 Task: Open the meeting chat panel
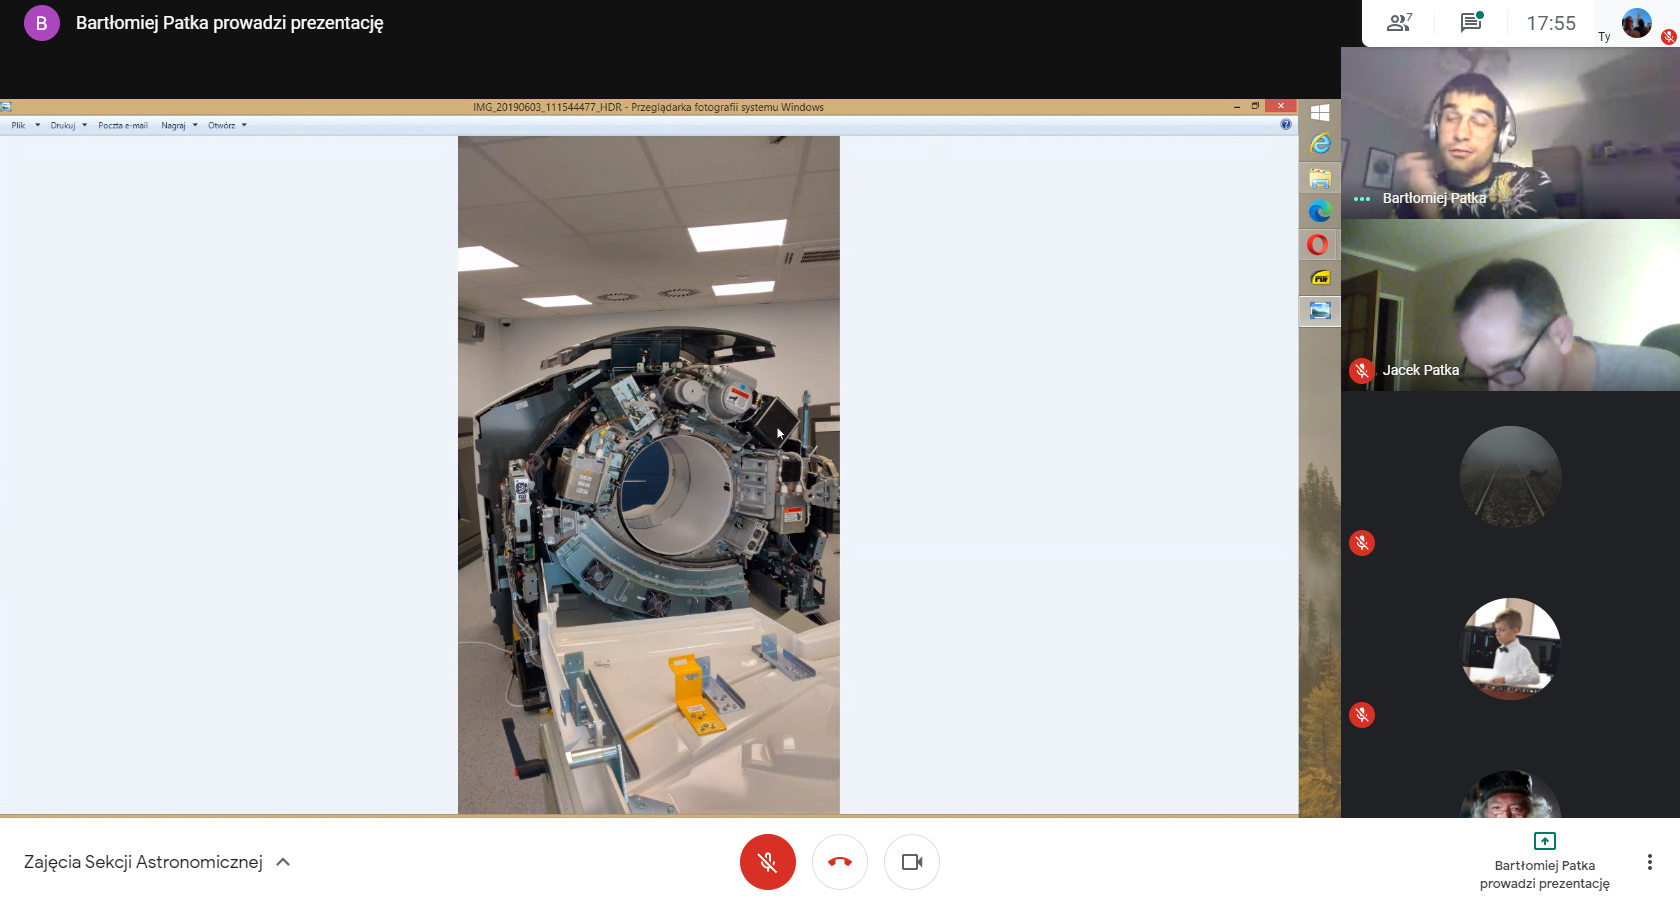(x=1470, y=23)
